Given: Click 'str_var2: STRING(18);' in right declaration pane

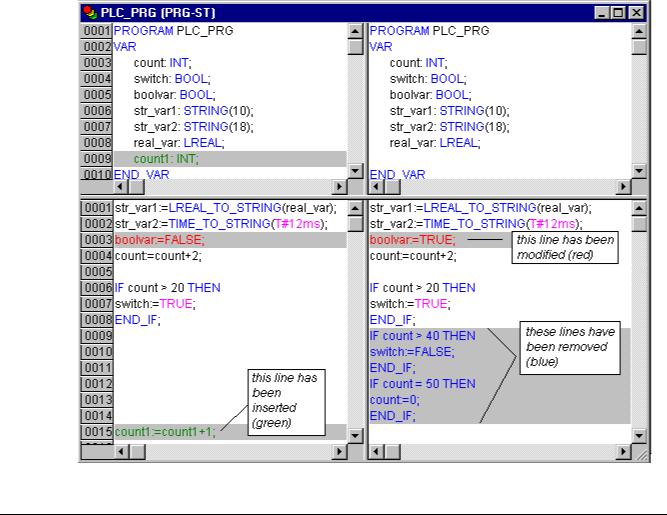Looking at the screenshot, I should click(x=449, y=127).
